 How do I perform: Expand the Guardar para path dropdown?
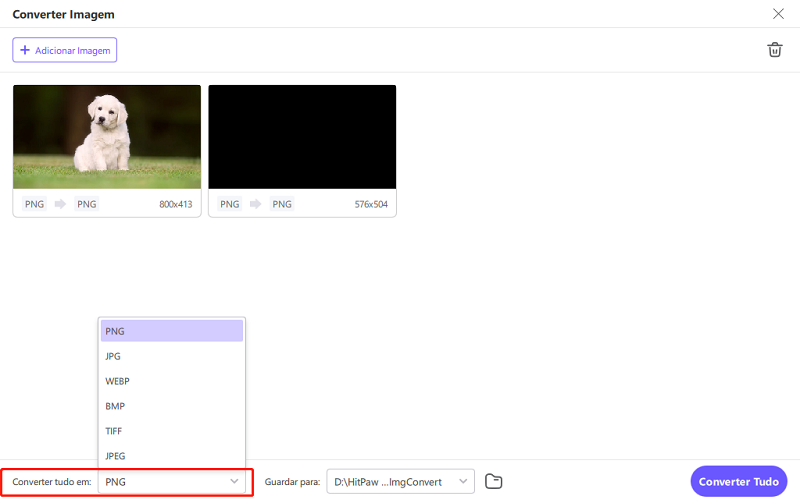pos(463,481)
